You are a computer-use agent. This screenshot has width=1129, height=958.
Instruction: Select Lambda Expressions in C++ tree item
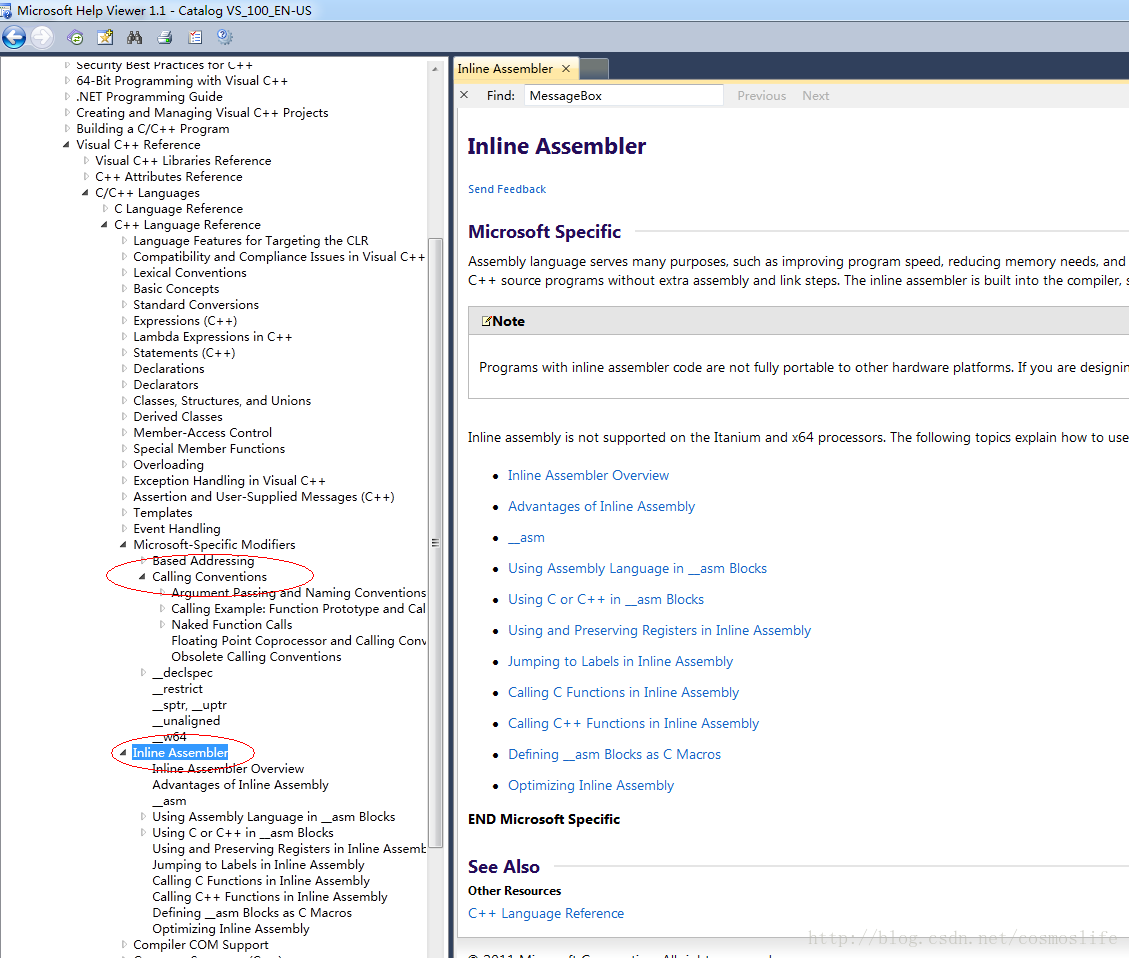(x=212, y=337)
